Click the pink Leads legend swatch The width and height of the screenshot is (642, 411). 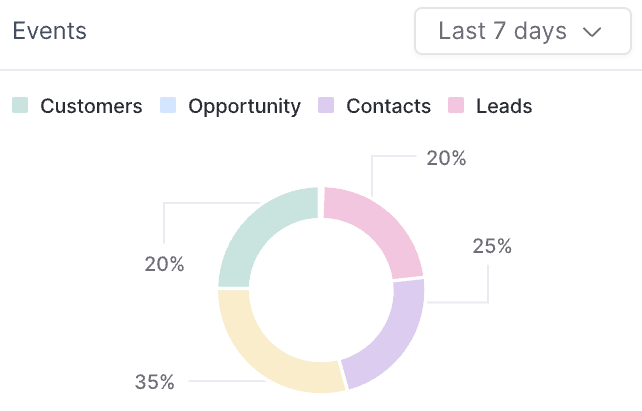(x=456, y=106)
